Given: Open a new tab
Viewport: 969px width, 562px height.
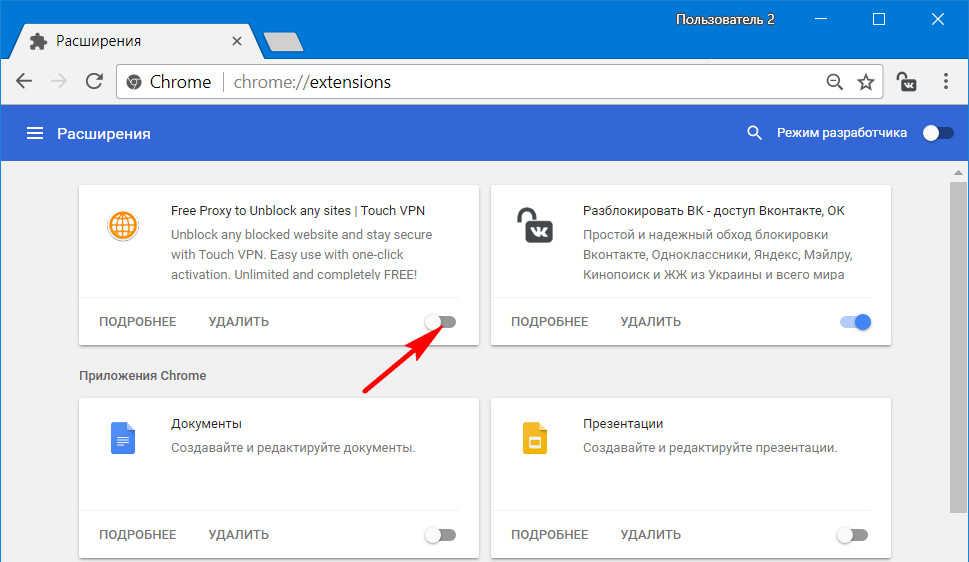Looking at the screenshot, I should (x=283, y=42).
